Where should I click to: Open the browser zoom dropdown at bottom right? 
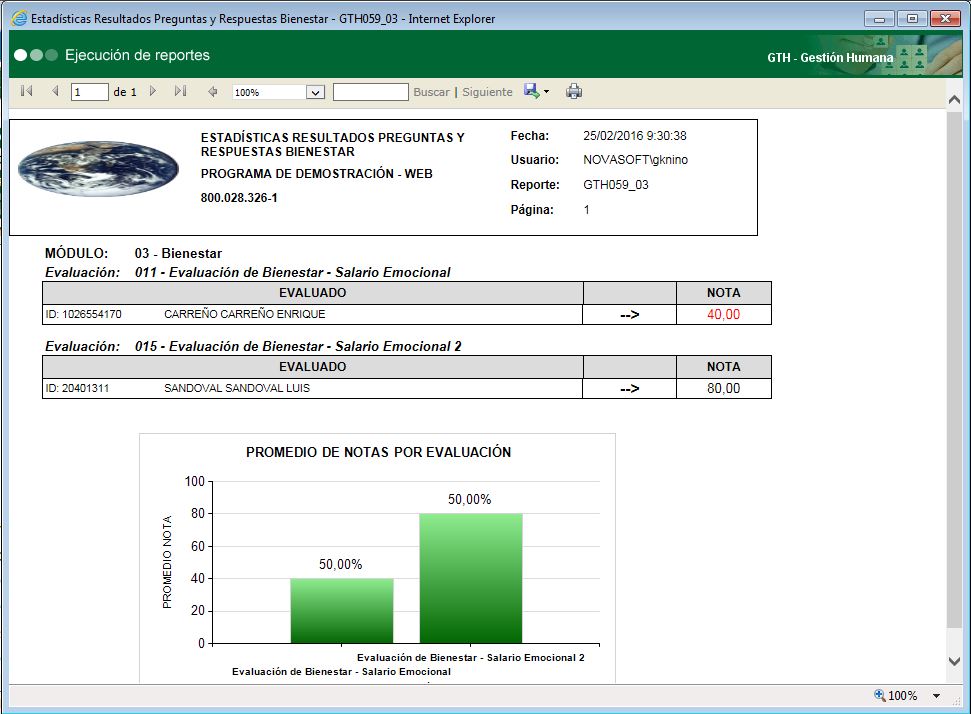pyautogui.click(x=934, y=694)
